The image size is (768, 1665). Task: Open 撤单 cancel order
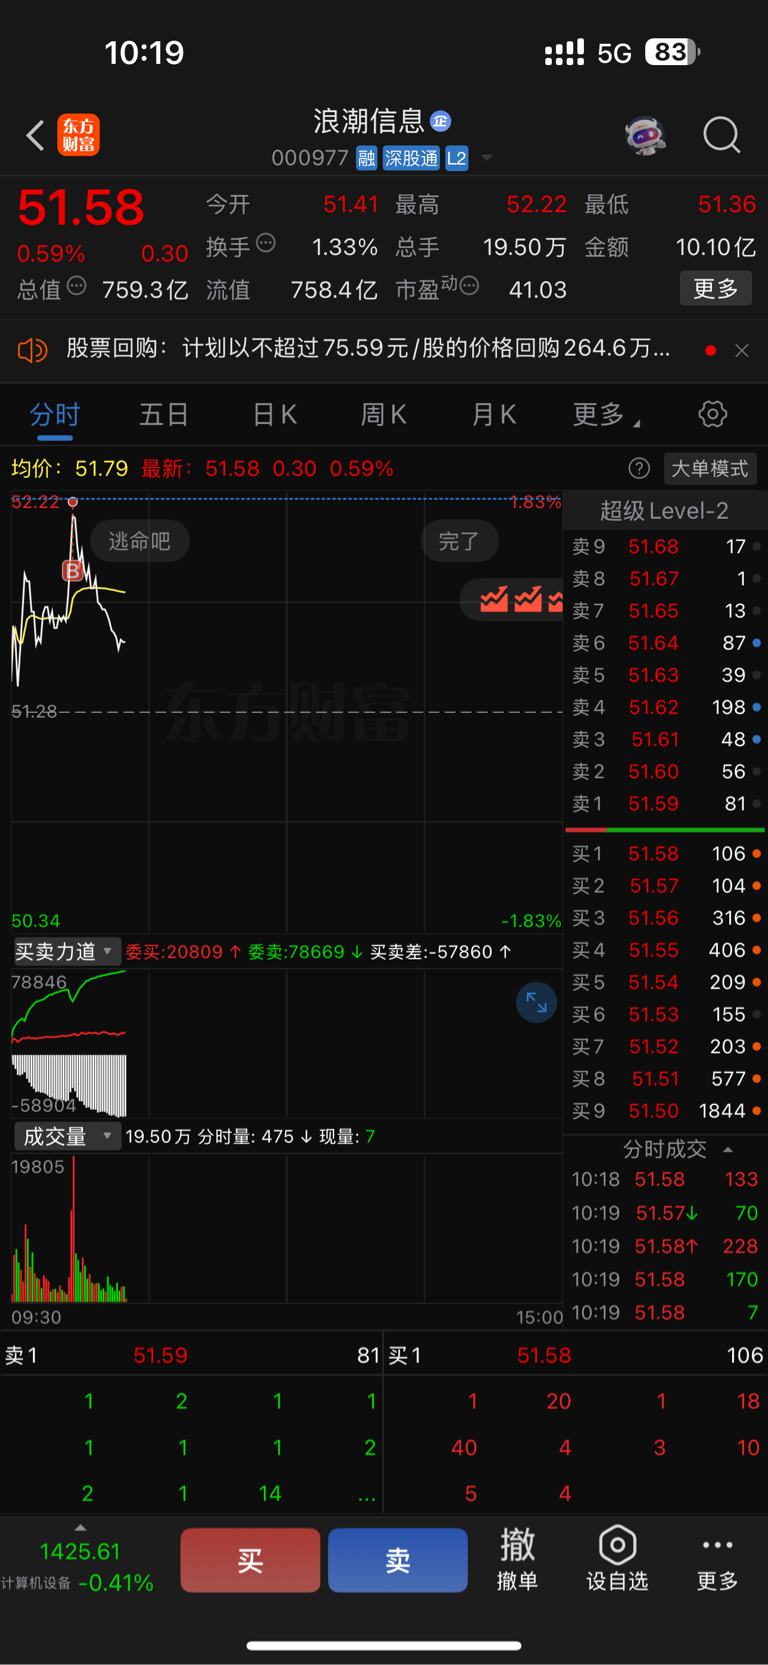click(518, 1560)
